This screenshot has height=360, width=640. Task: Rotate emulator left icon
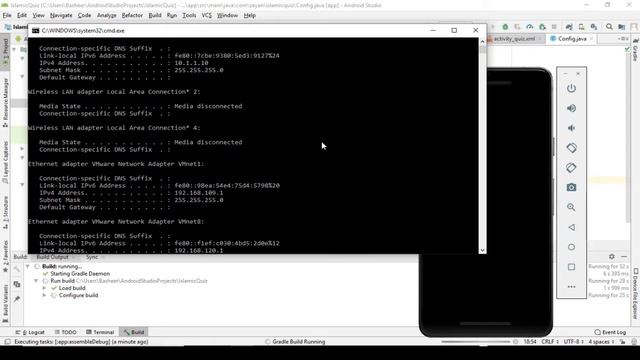[571, 148]
